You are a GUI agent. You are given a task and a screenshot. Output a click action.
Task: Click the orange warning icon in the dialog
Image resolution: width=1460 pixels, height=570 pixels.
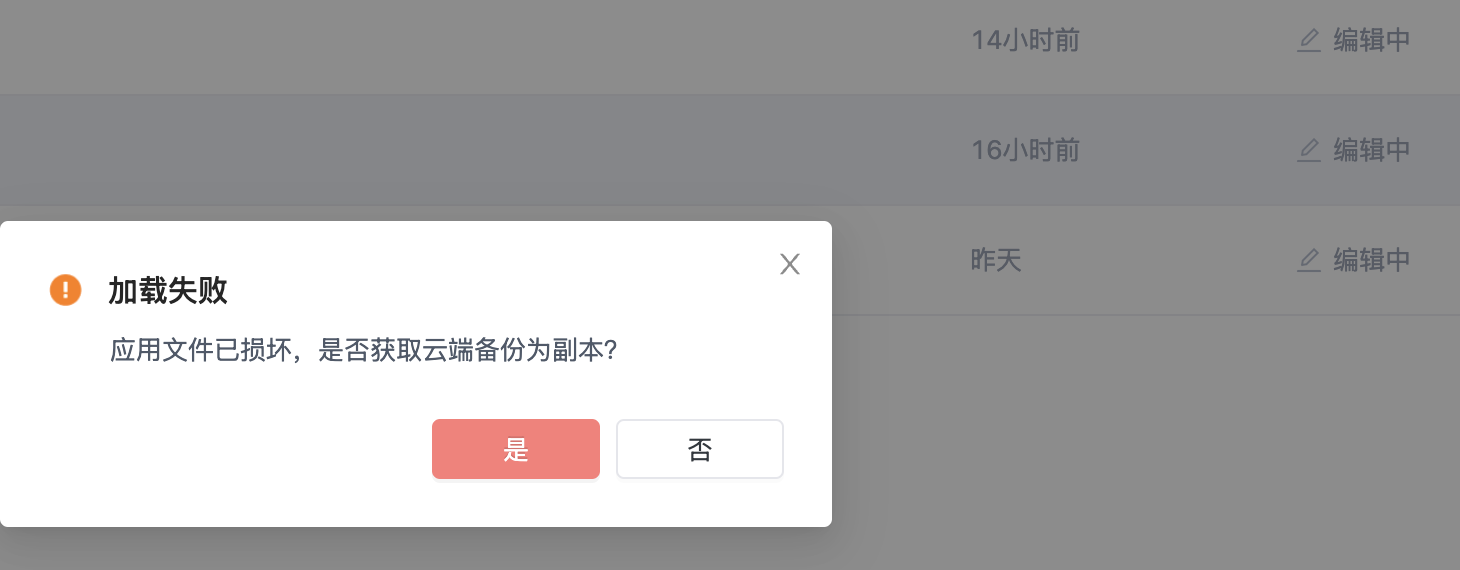66,291
